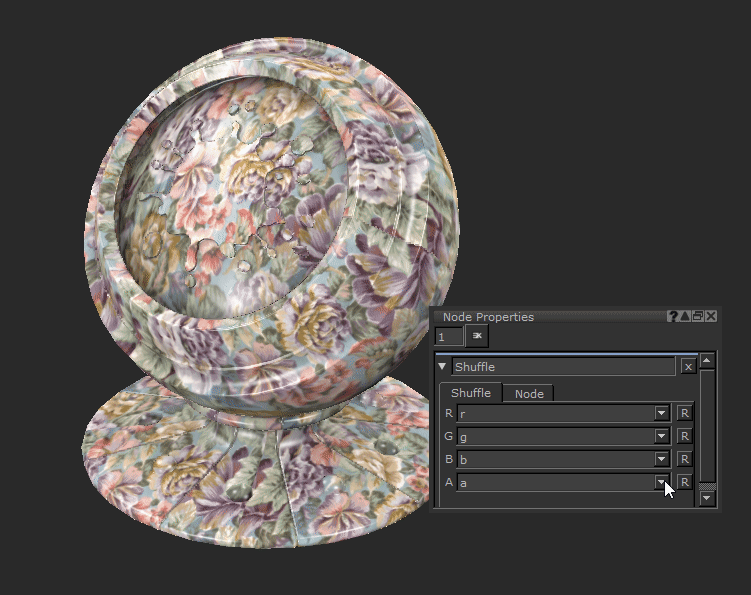Screen dimensions: 751x595
Task: Float the Node Properties panel via restore icon
Action: click(x=698, y=316)
